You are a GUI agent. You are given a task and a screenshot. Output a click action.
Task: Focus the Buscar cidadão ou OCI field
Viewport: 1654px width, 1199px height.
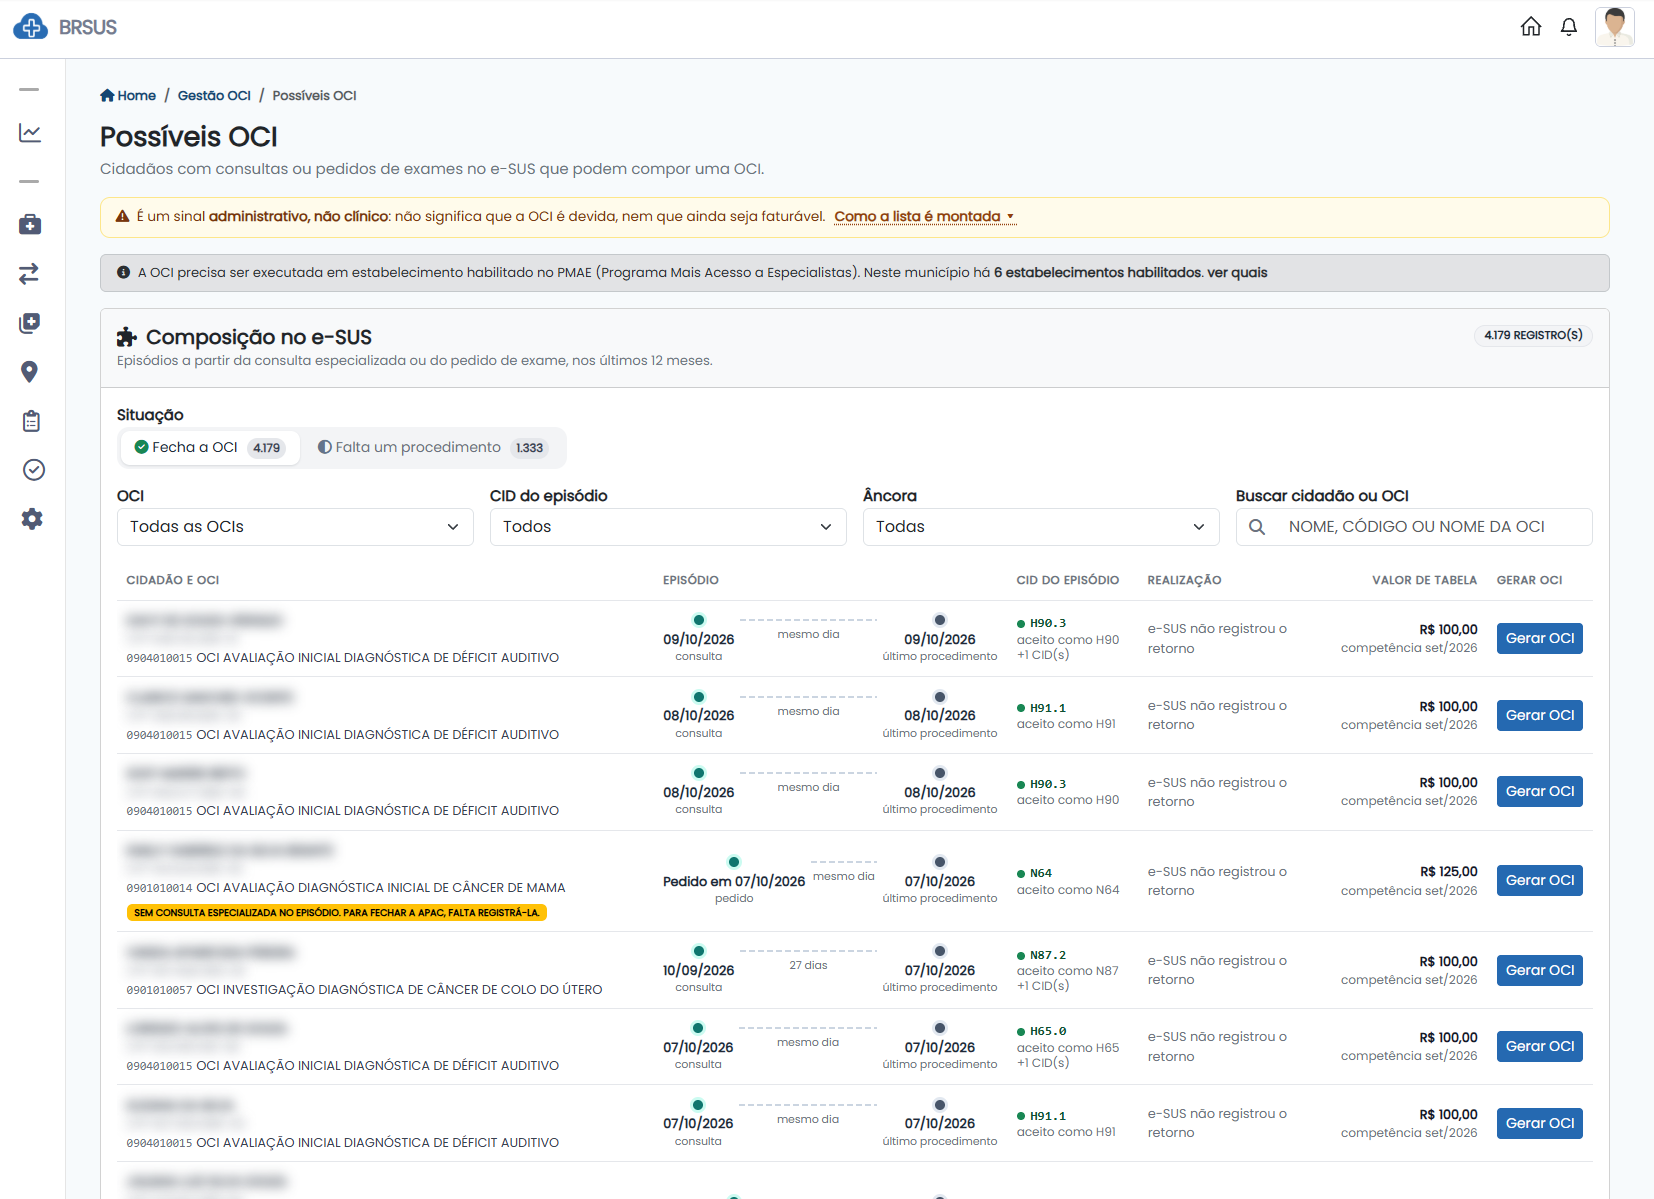point(1414,527)
